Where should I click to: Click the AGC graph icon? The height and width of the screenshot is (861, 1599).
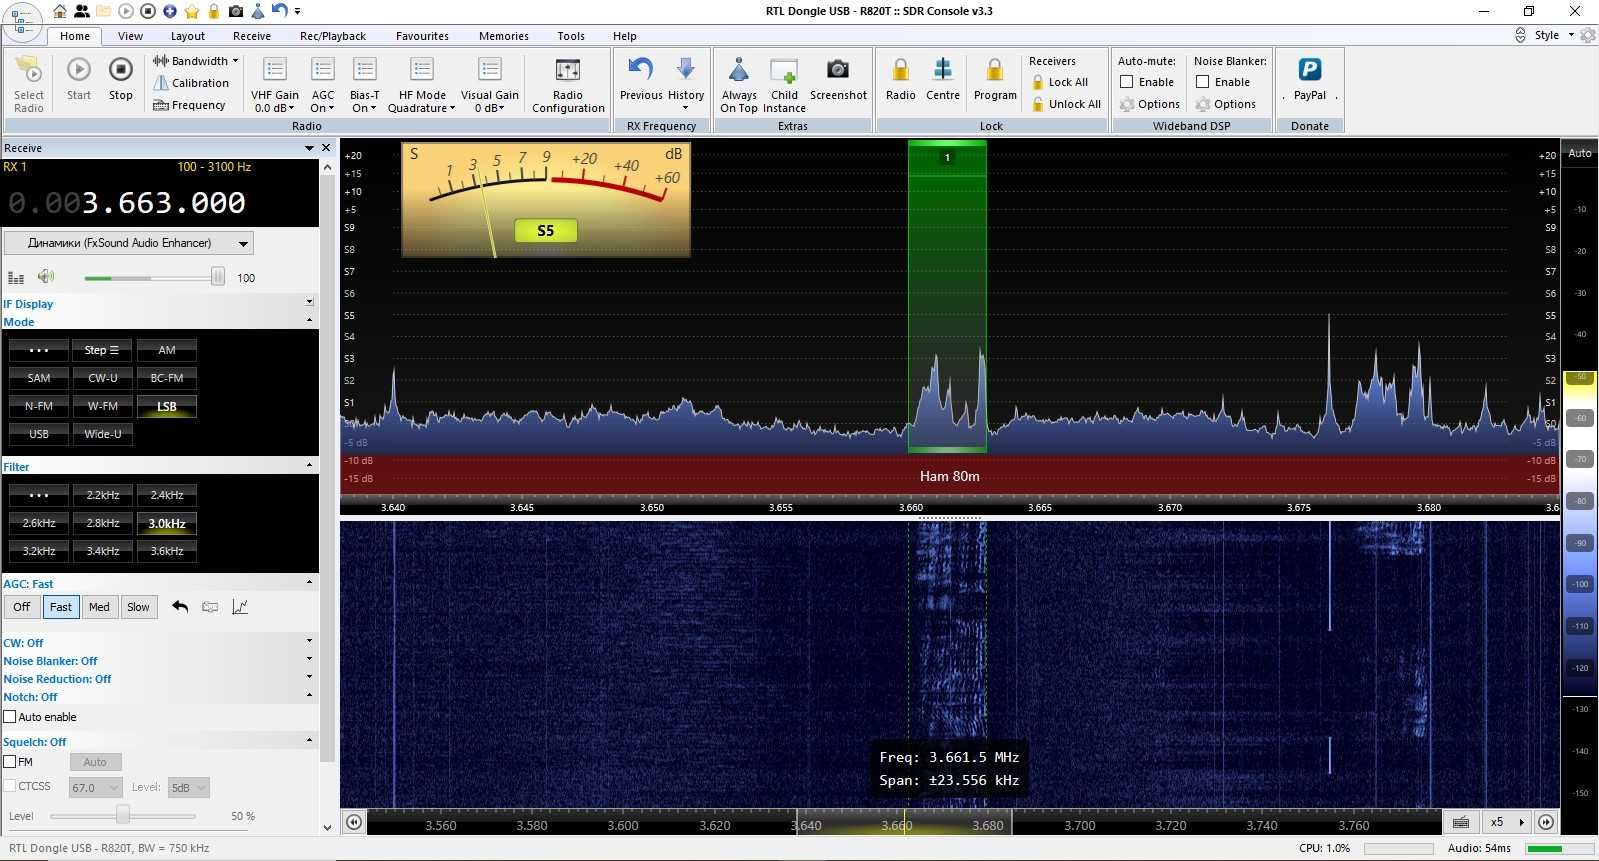[240, 607]
